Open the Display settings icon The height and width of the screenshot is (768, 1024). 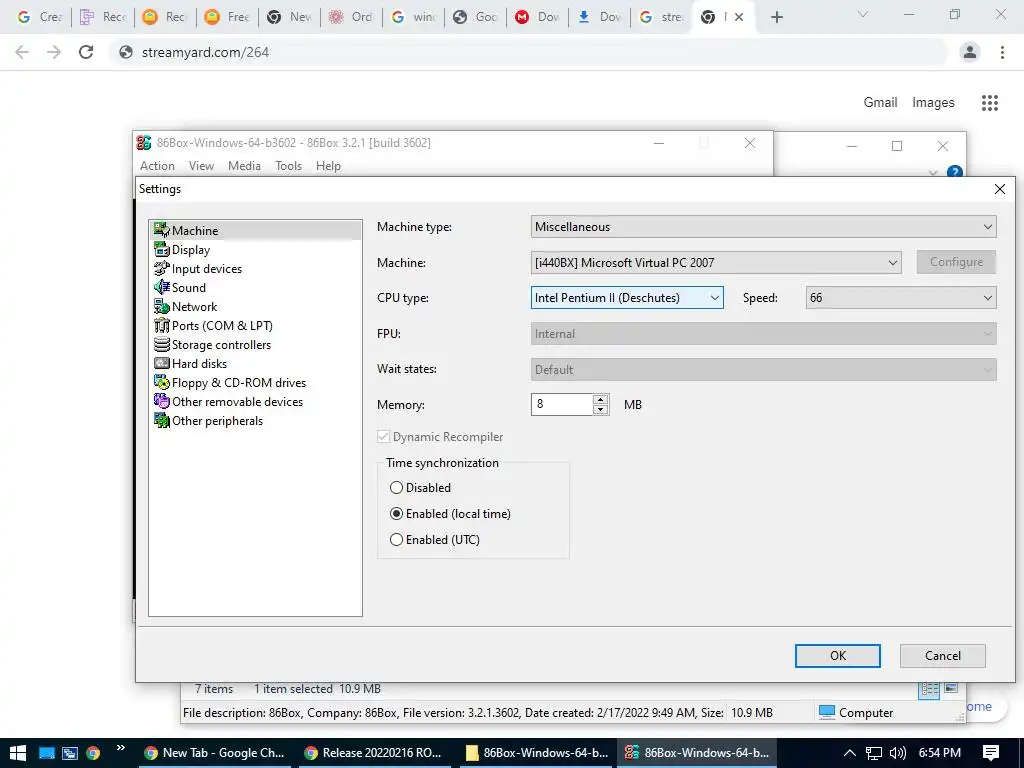pyautogui.click(x=161, y=249)
